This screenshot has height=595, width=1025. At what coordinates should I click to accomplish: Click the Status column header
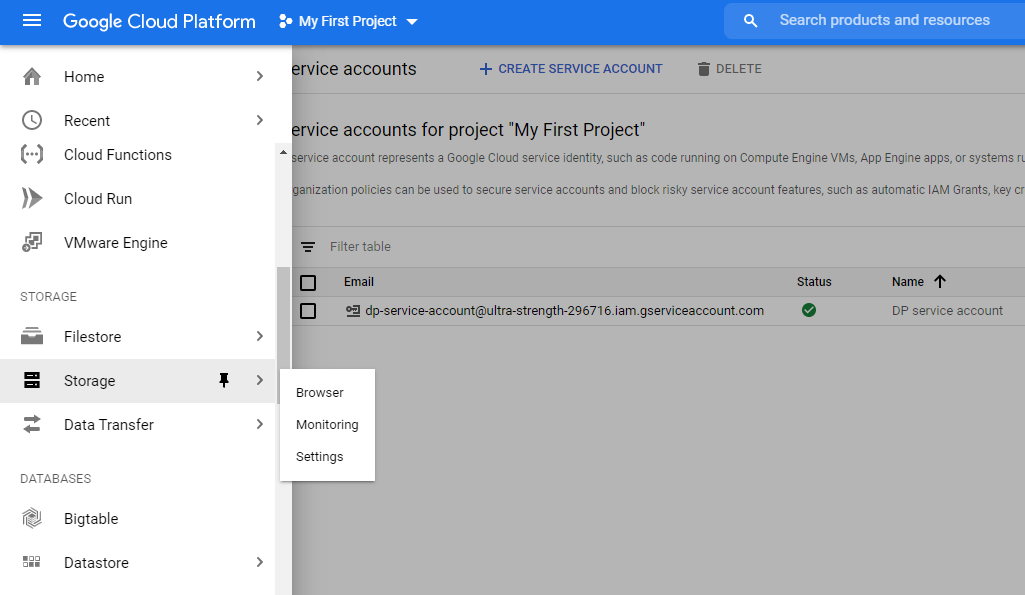click(814, 282)
